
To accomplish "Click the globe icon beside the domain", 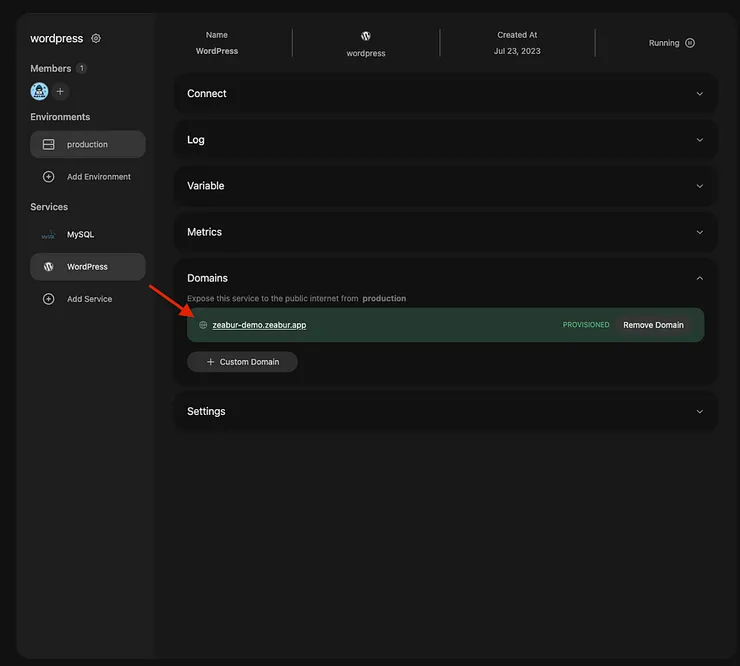I will [x=203, y=325].
